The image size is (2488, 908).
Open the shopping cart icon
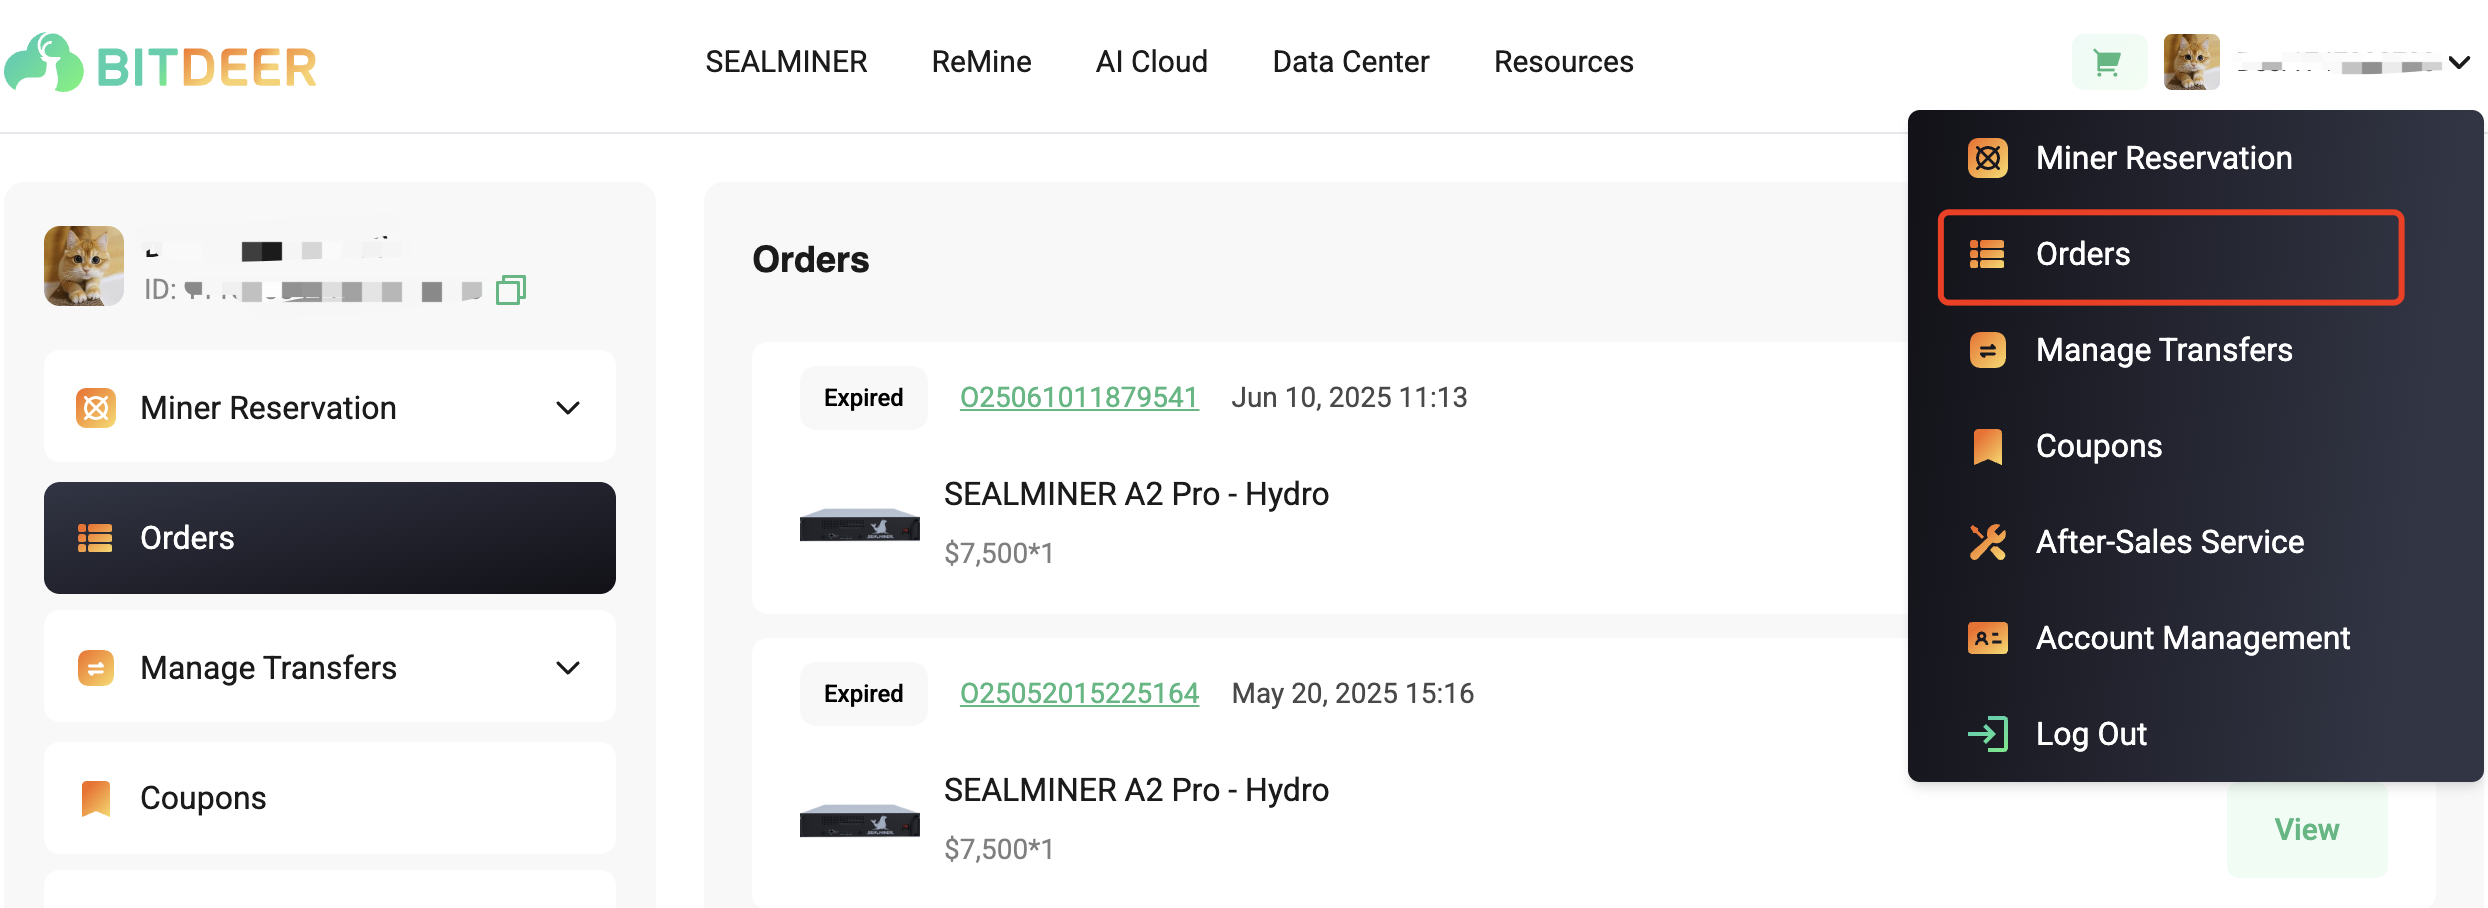click(x=2108, y=63)
